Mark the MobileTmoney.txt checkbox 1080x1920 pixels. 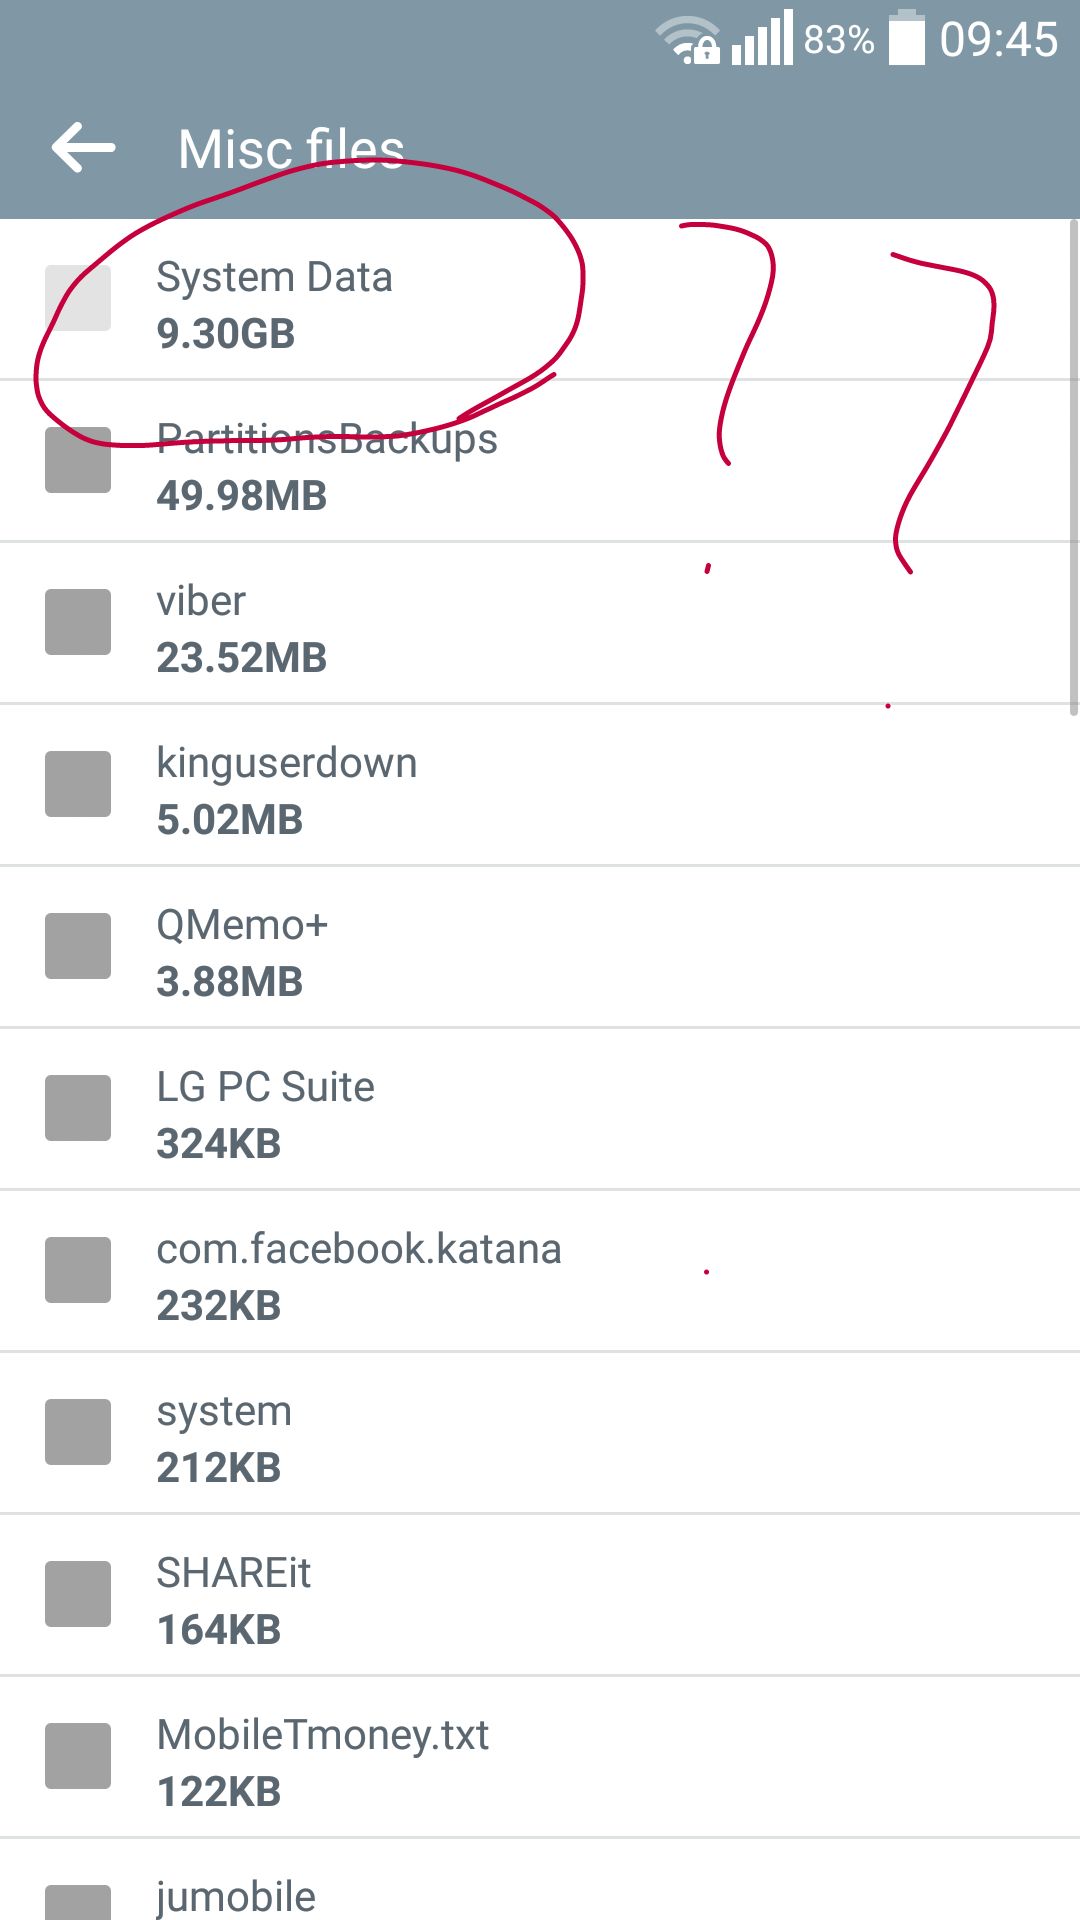(x=78, y=1756)
